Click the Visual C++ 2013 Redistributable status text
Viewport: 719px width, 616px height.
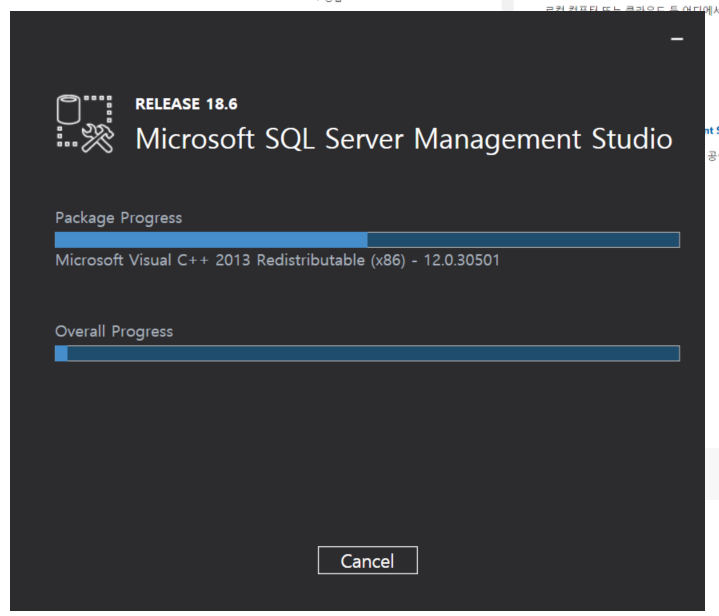coord(277,260)
